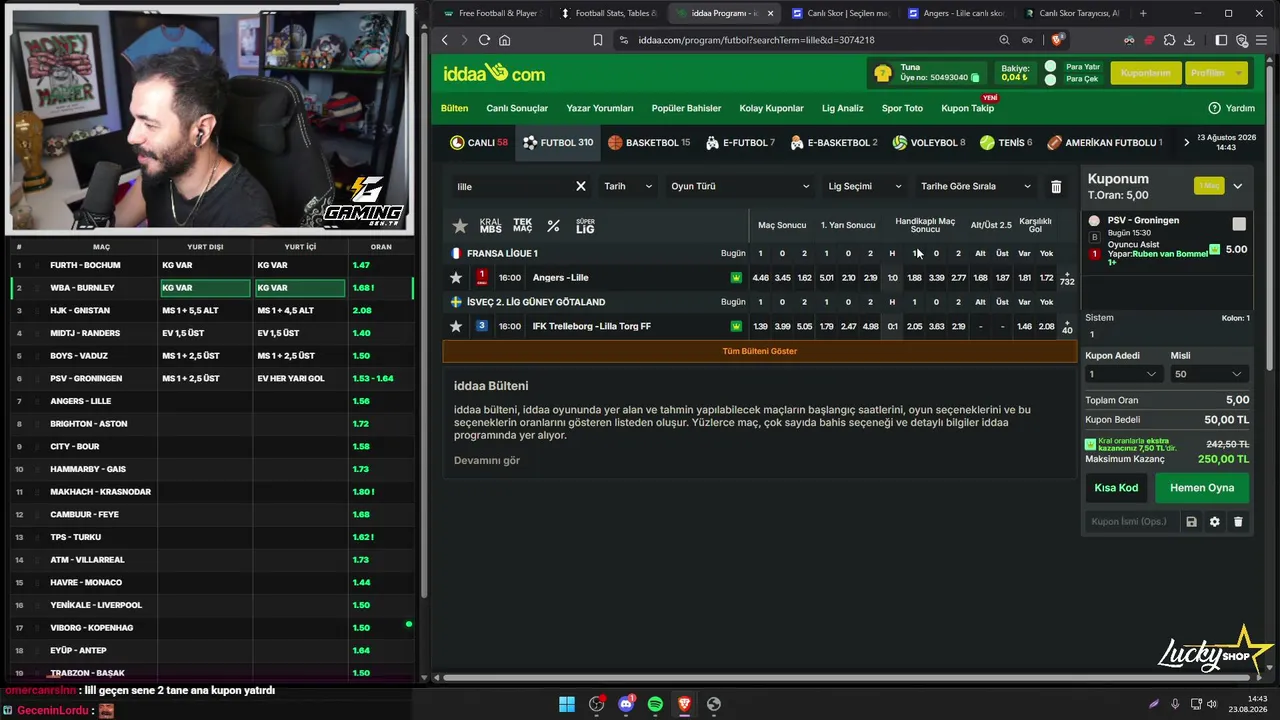
Task: Delete the coupon with the bottom trash icon
Action: click(x=1238, y=522)
